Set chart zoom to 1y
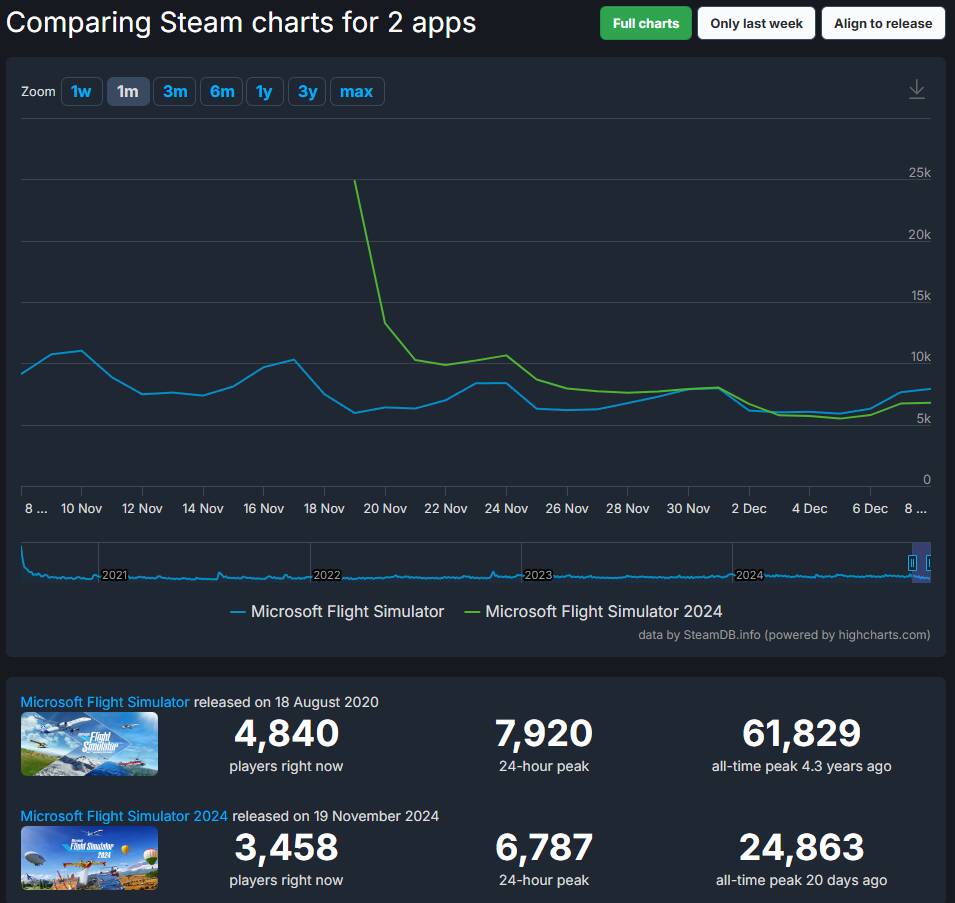Viewport: 955px width, 903px height. pyautogui.click(x=264, y=91)
